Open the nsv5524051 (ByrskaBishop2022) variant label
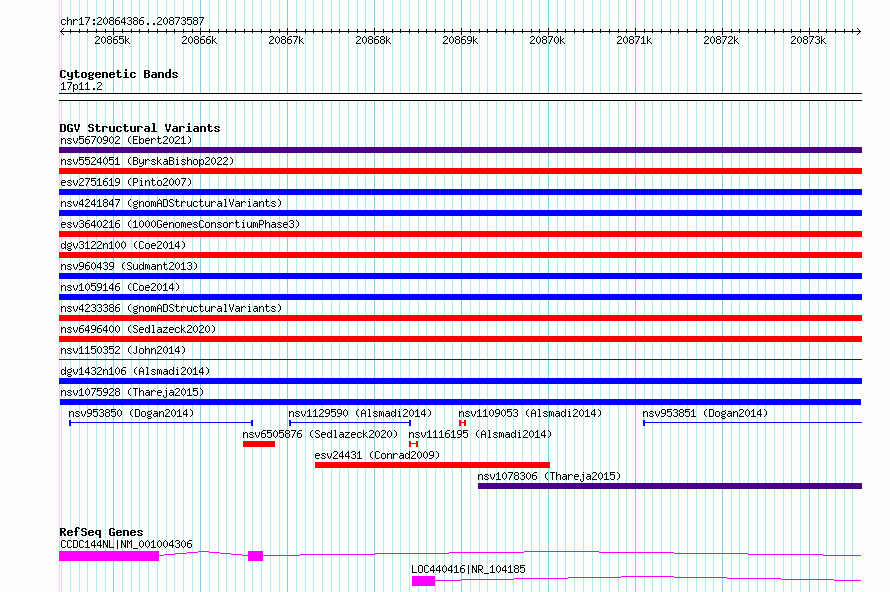Viewport: 890px width, 592px height. point(147,161)
